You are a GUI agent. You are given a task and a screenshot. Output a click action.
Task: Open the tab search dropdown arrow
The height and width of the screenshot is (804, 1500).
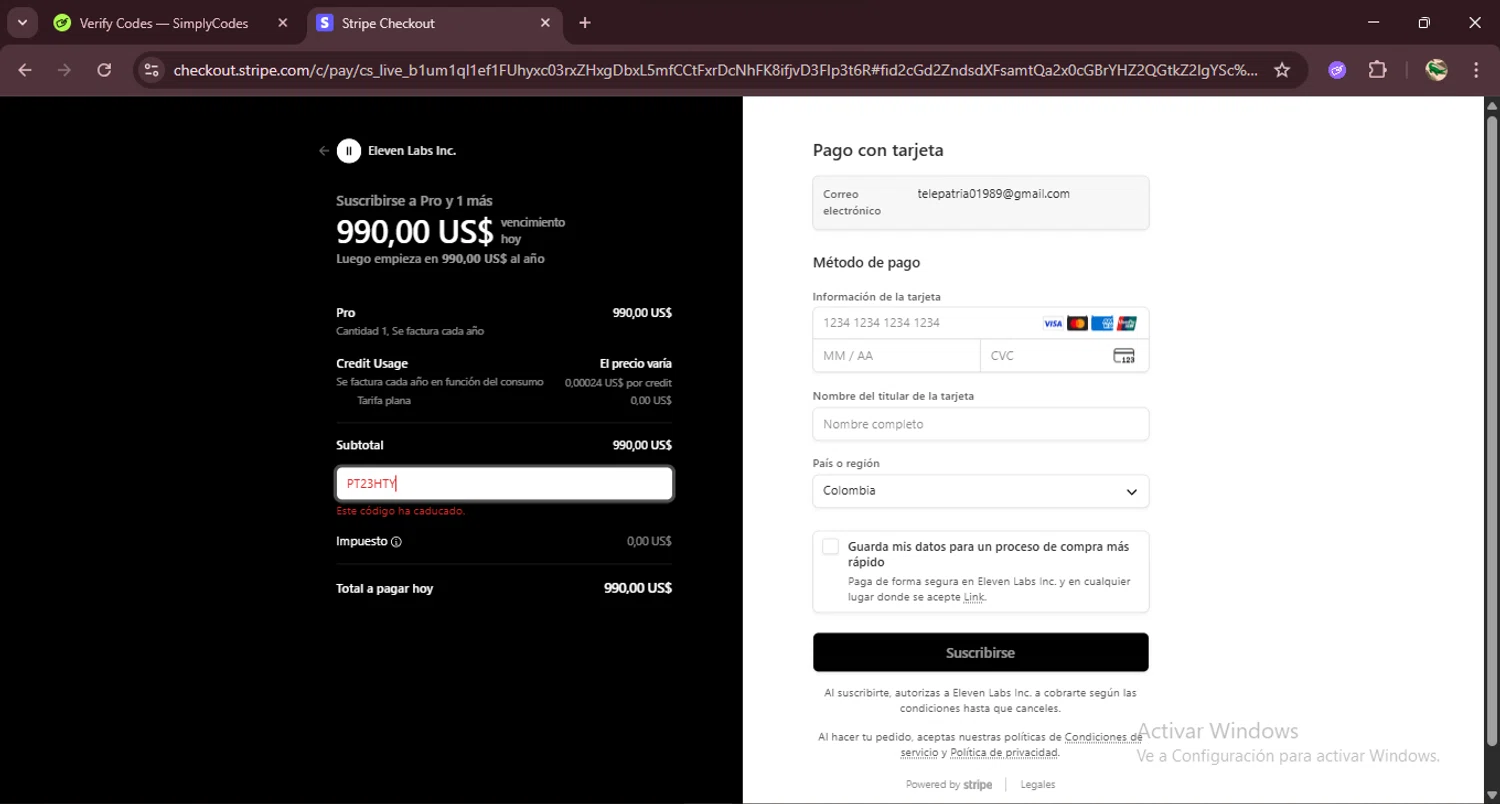pos(22,23)
